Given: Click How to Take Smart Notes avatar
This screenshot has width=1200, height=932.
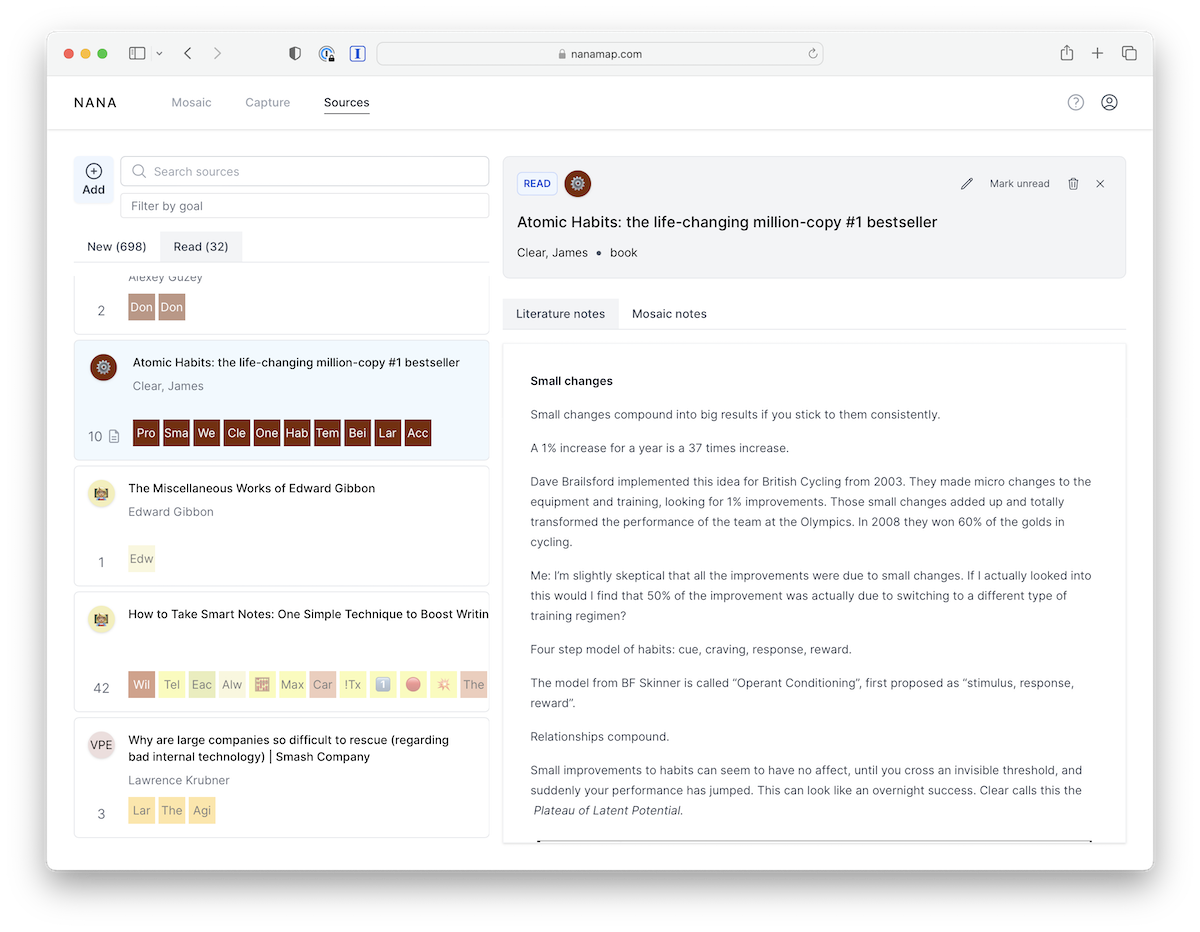Looking at the screenshot, I should [101, 619].
